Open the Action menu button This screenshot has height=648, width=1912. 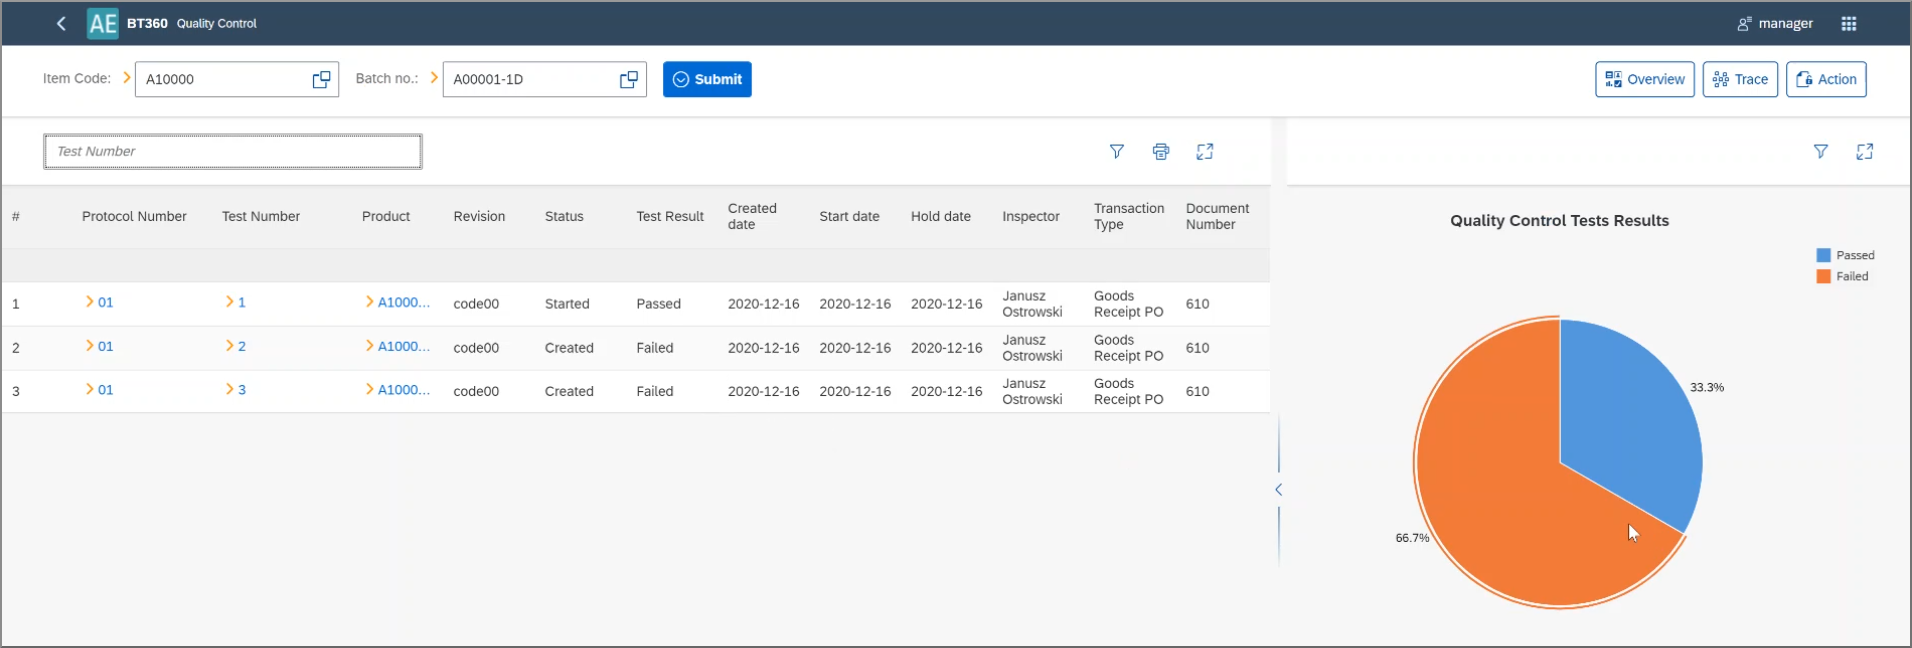coord(1826,79)
